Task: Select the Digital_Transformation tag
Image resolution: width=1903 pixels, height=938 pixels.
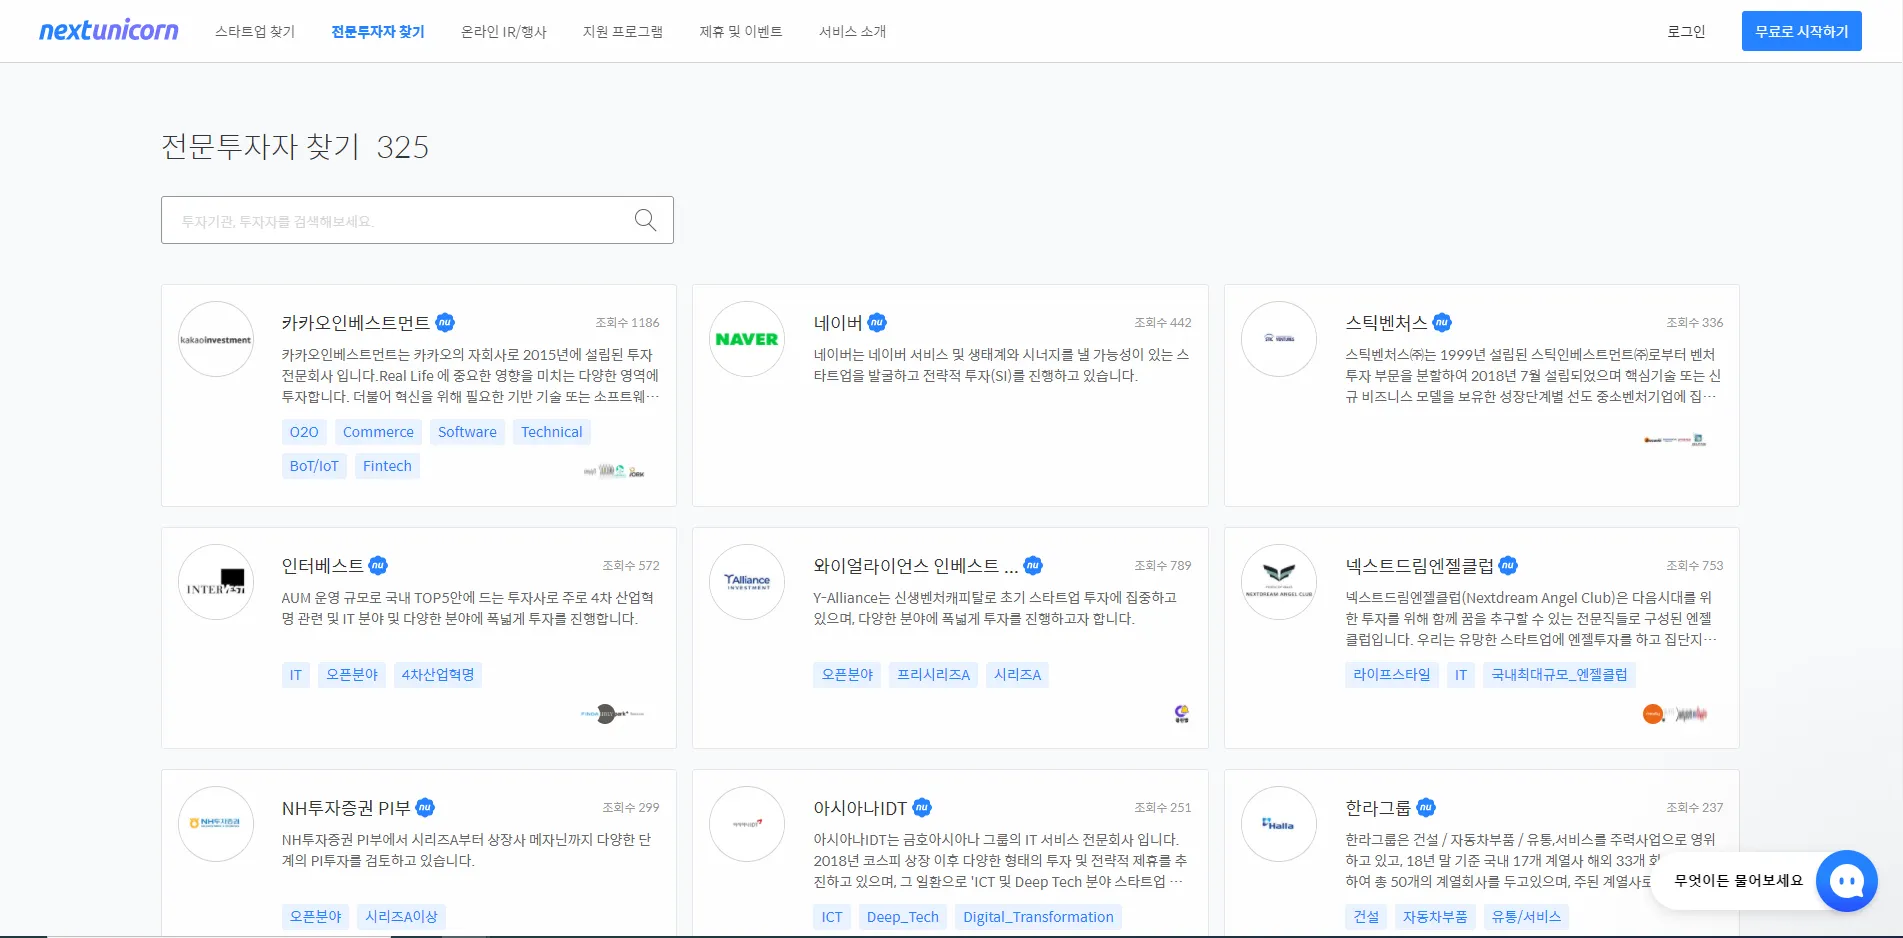Action: (1038, 917)
